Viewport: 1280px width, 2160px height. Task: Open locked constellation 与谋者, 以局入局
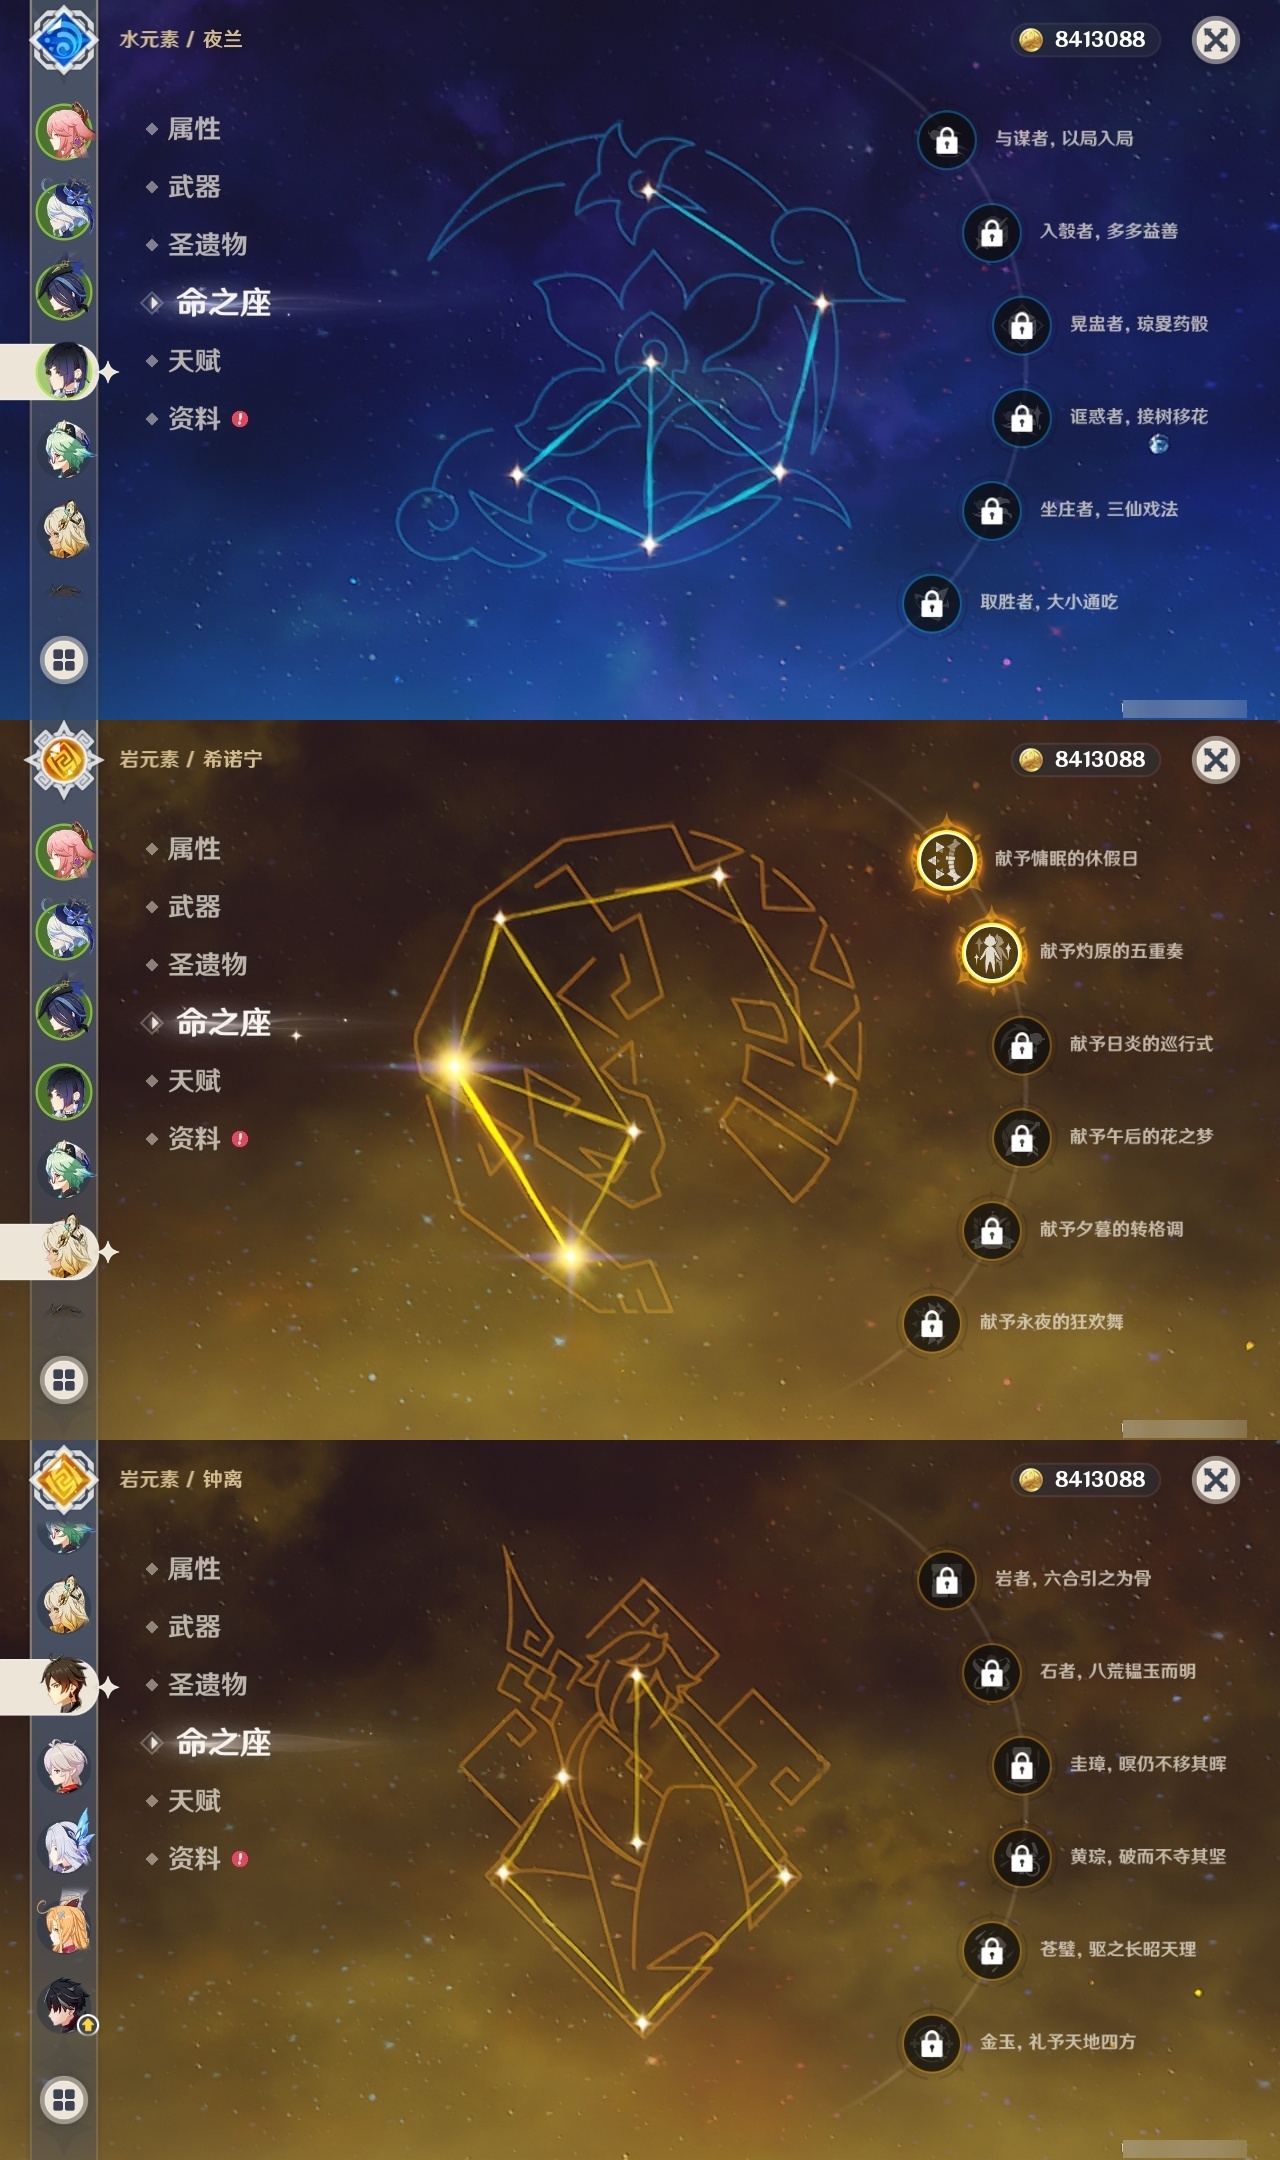(x=946, y=140)
